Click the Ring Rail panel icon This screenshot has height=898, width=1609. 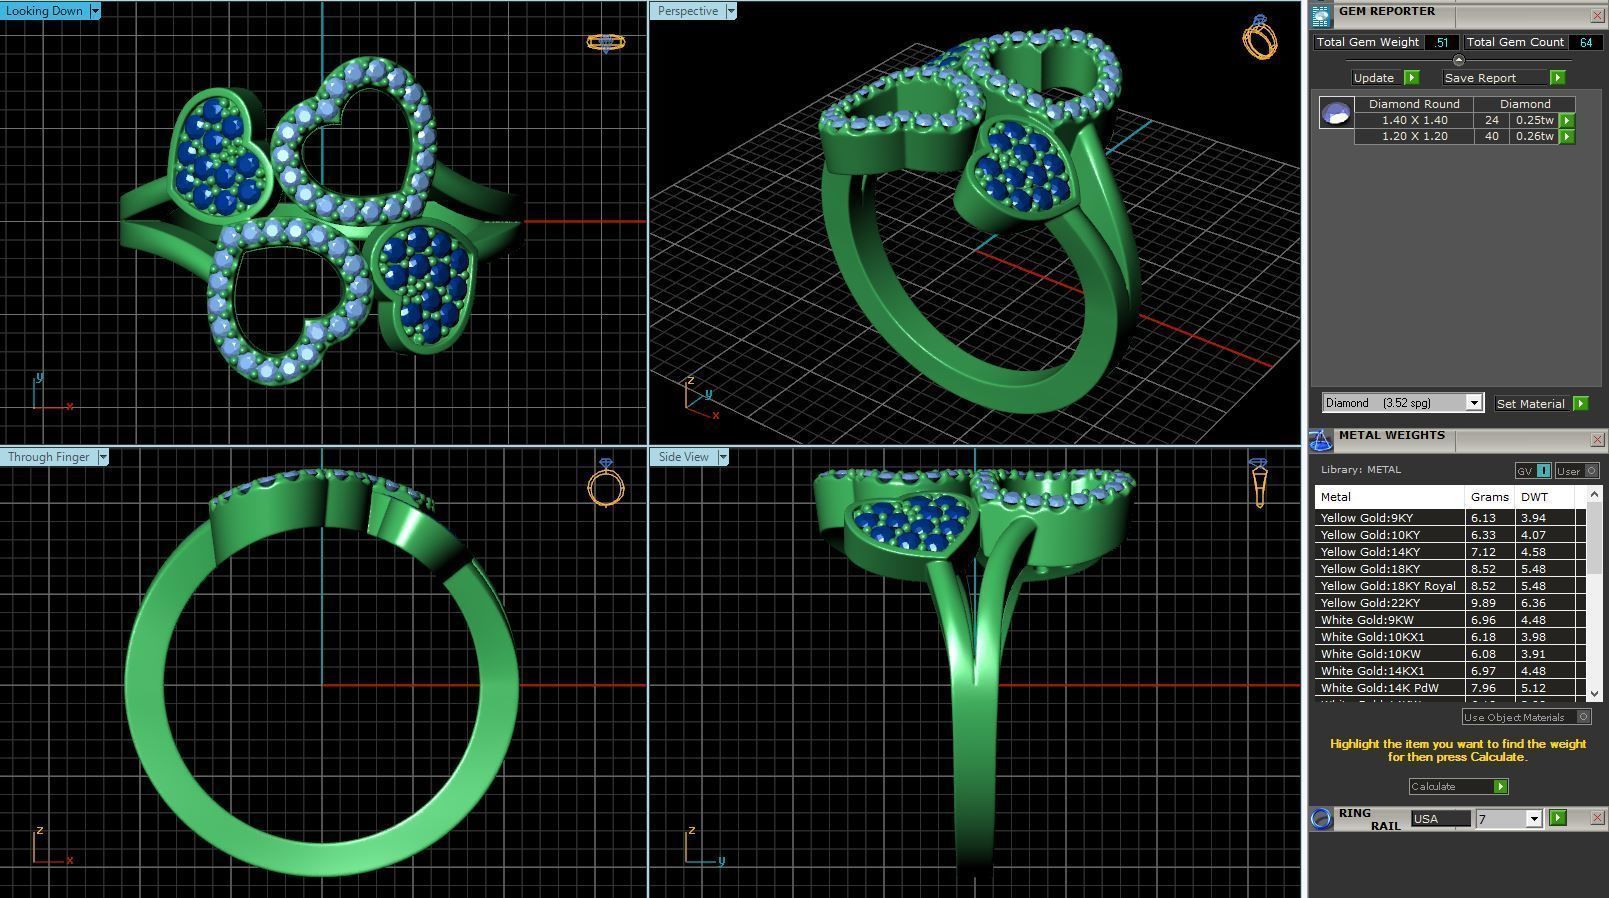pyautogui.click(x=1321, y=818)
